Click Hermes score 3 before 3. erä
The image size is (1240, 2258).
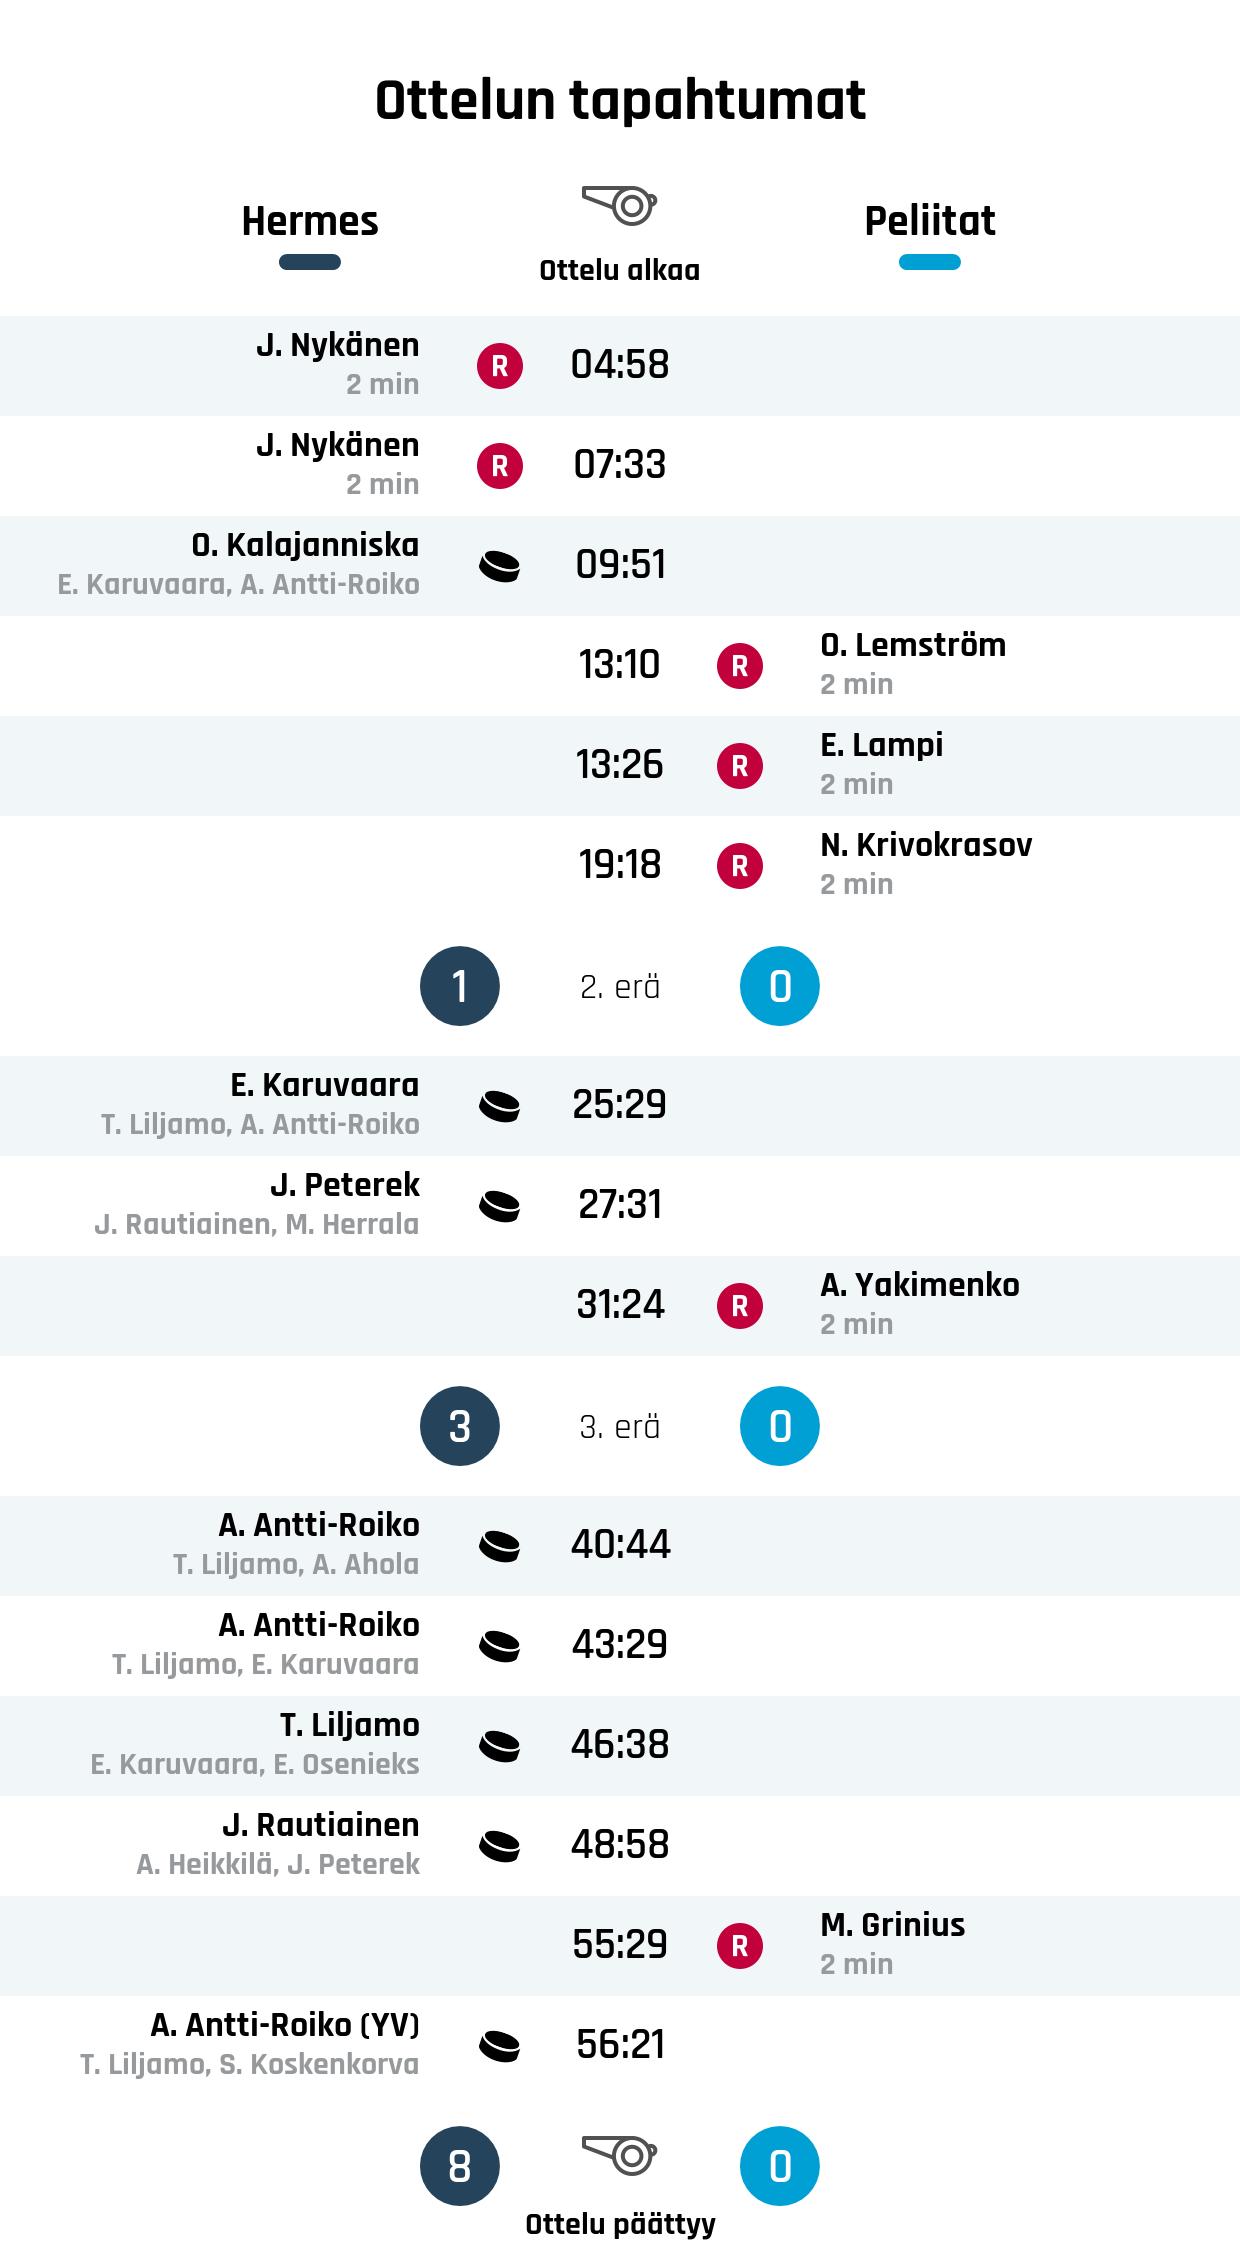pos(460,1426)
